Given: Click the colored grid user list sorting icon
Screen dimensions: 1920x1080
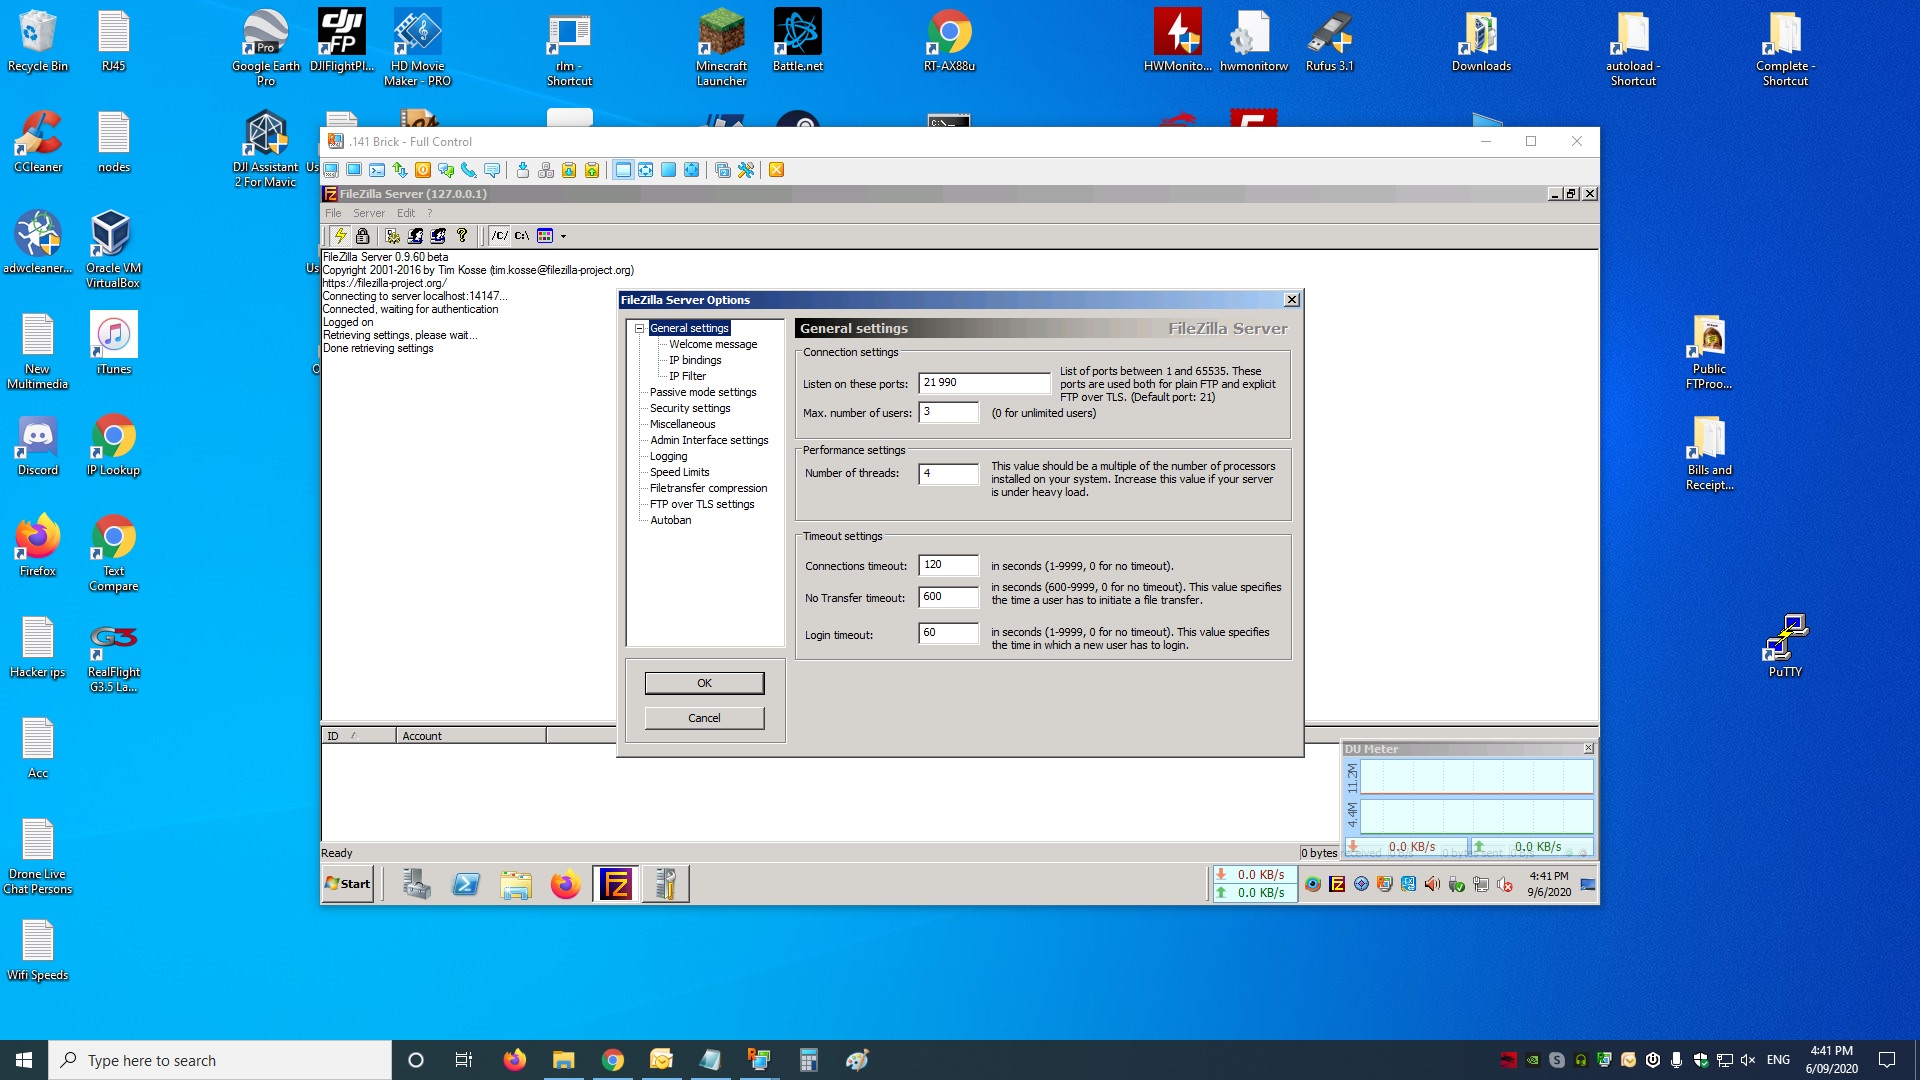Looking at the screenshot, I should [x=545, y=236].
